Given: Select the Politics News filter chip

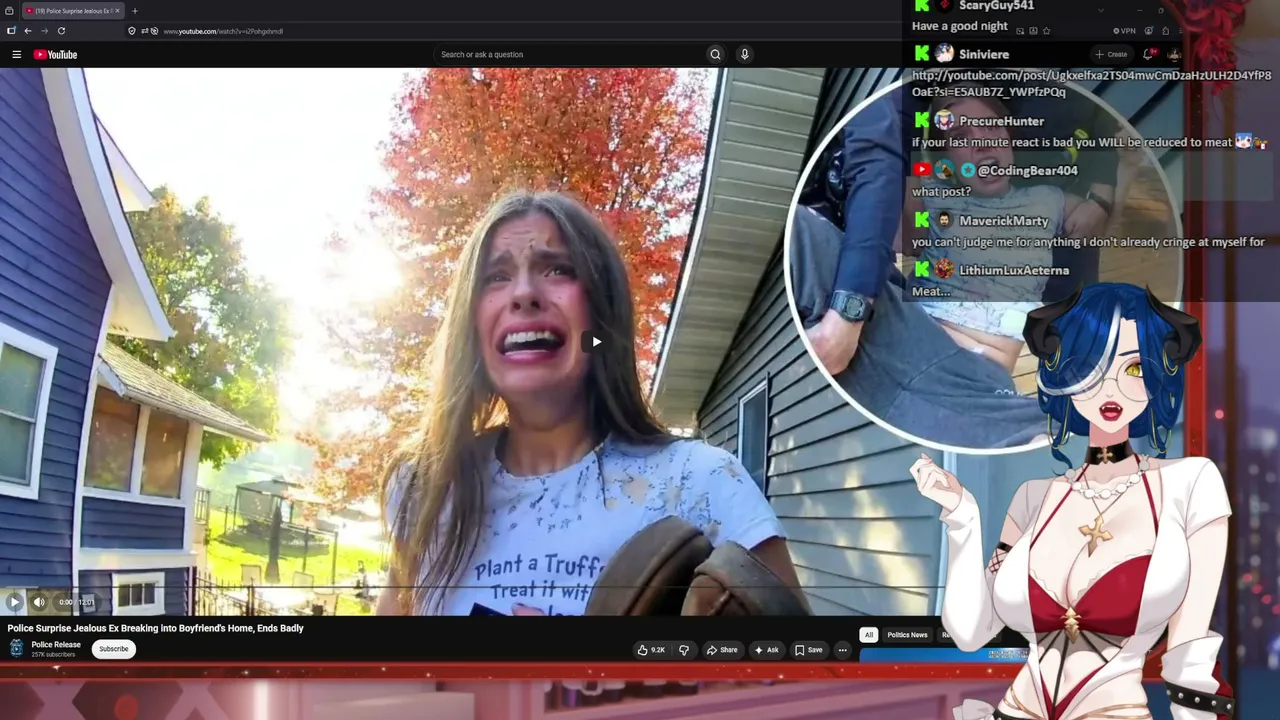Looking at the screenshot, I should tap(907, 635).
